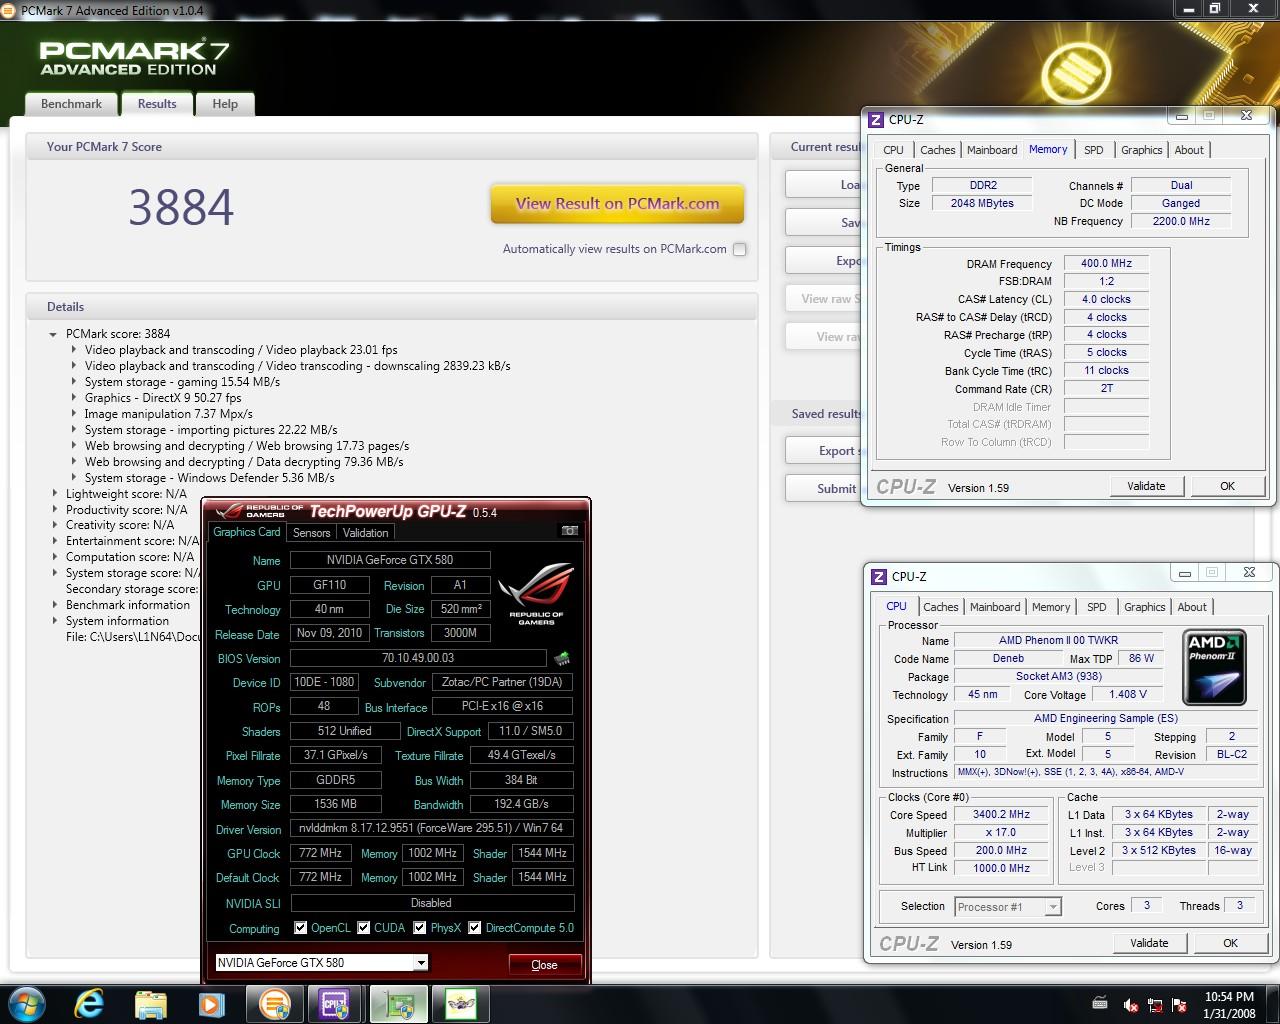The width and height of the screenshot is (1280, 1024).
Task: Toggle the OpenCL checkbox in GPU-Z
Action: click(x=300, y=927)
